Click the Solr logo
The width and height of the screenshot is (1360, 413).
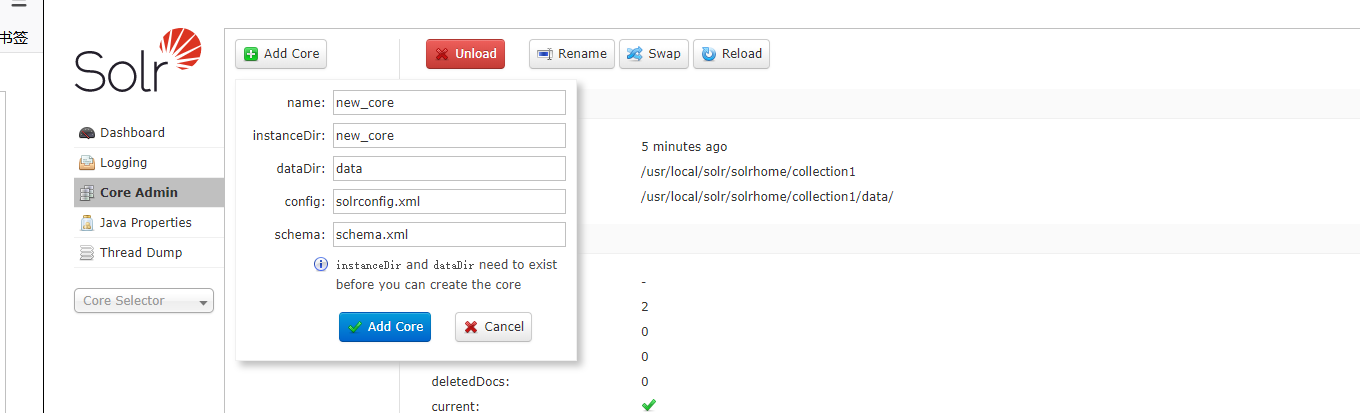coord(138,61)
